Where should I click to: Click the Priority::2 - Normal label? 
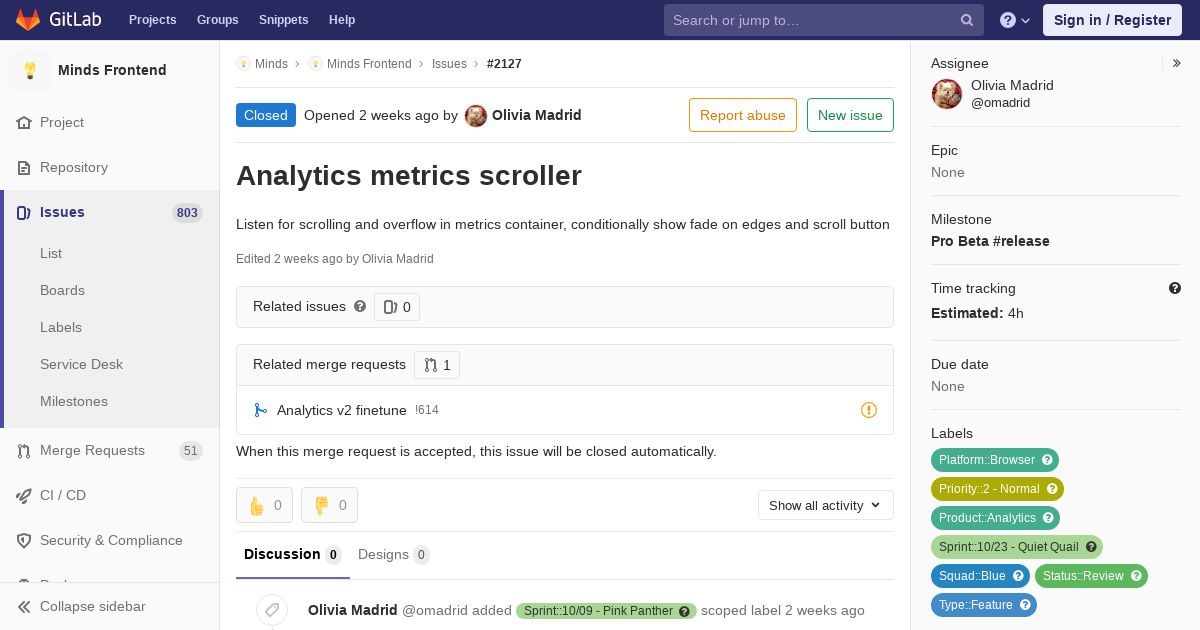[997, 489]
